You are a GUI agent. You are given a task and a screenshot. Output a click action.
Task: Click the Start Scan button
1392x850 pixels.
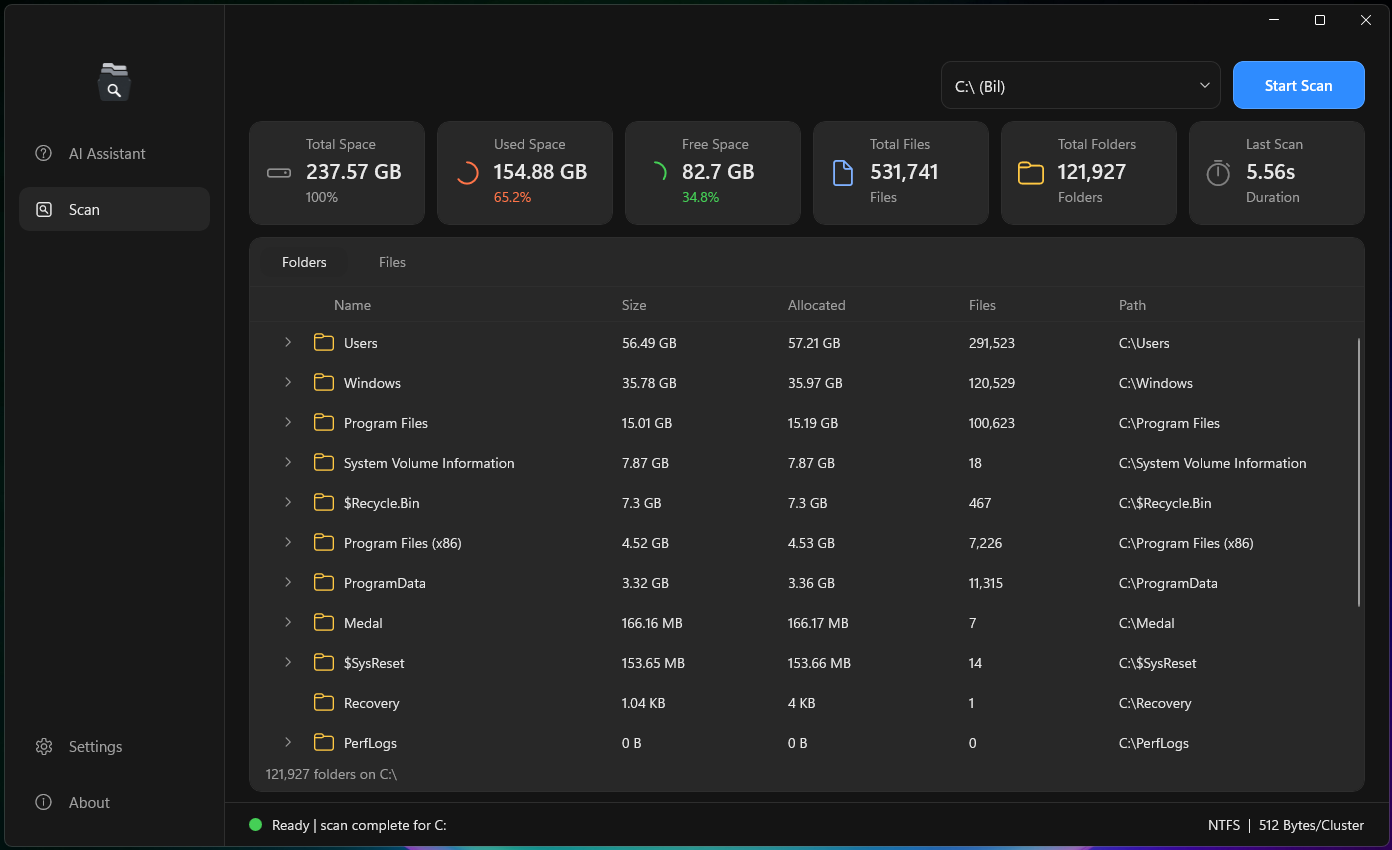coord(1299,85)
